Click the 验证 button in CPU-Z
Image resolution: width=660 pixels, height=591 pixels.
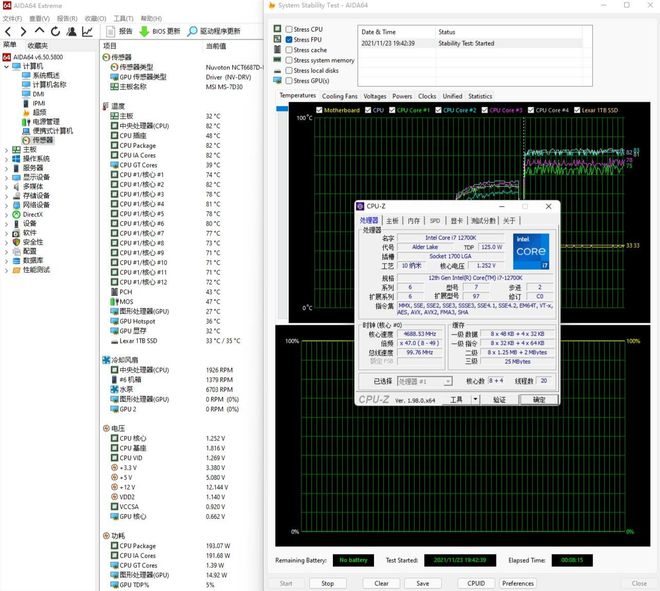pyautogui.click(x=499, y=399)
